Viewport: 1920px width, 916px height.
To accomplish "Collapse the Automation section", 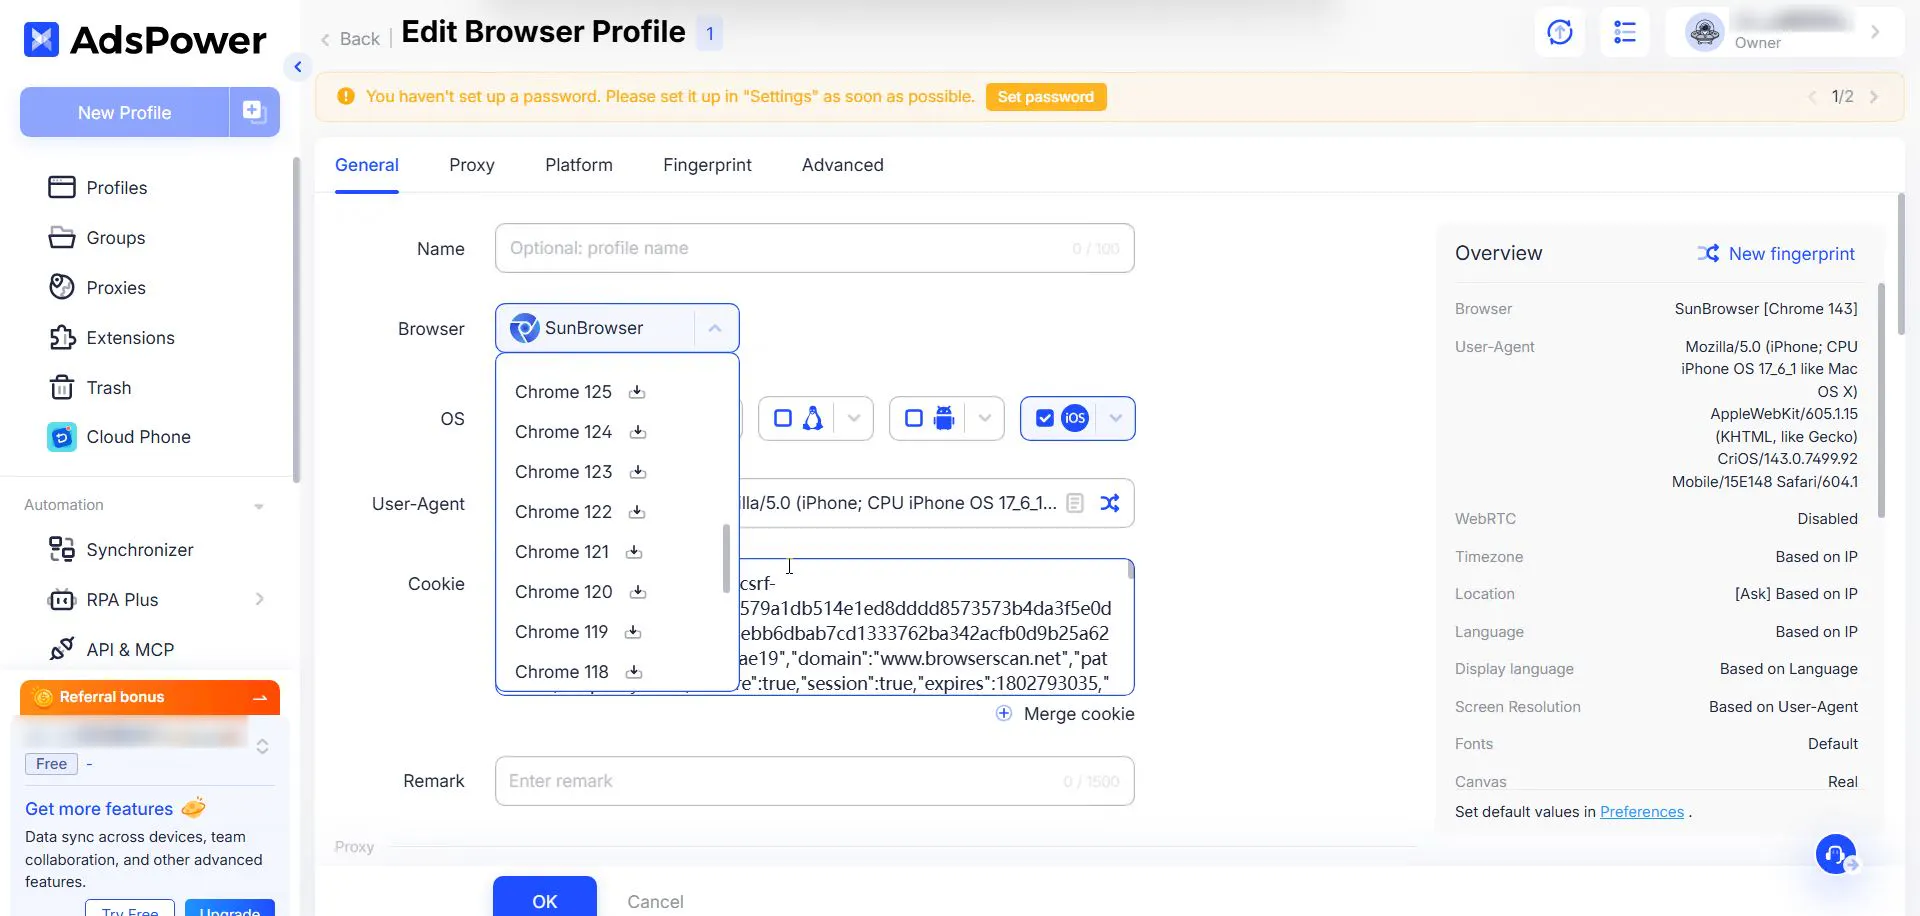I will tap(259, 506).
